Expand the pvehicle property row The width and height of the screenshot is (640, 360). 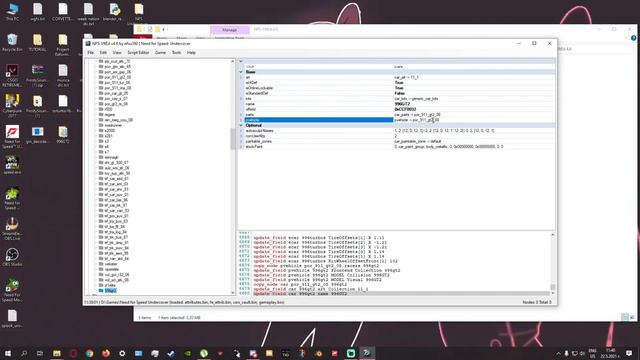pos(241,120)
